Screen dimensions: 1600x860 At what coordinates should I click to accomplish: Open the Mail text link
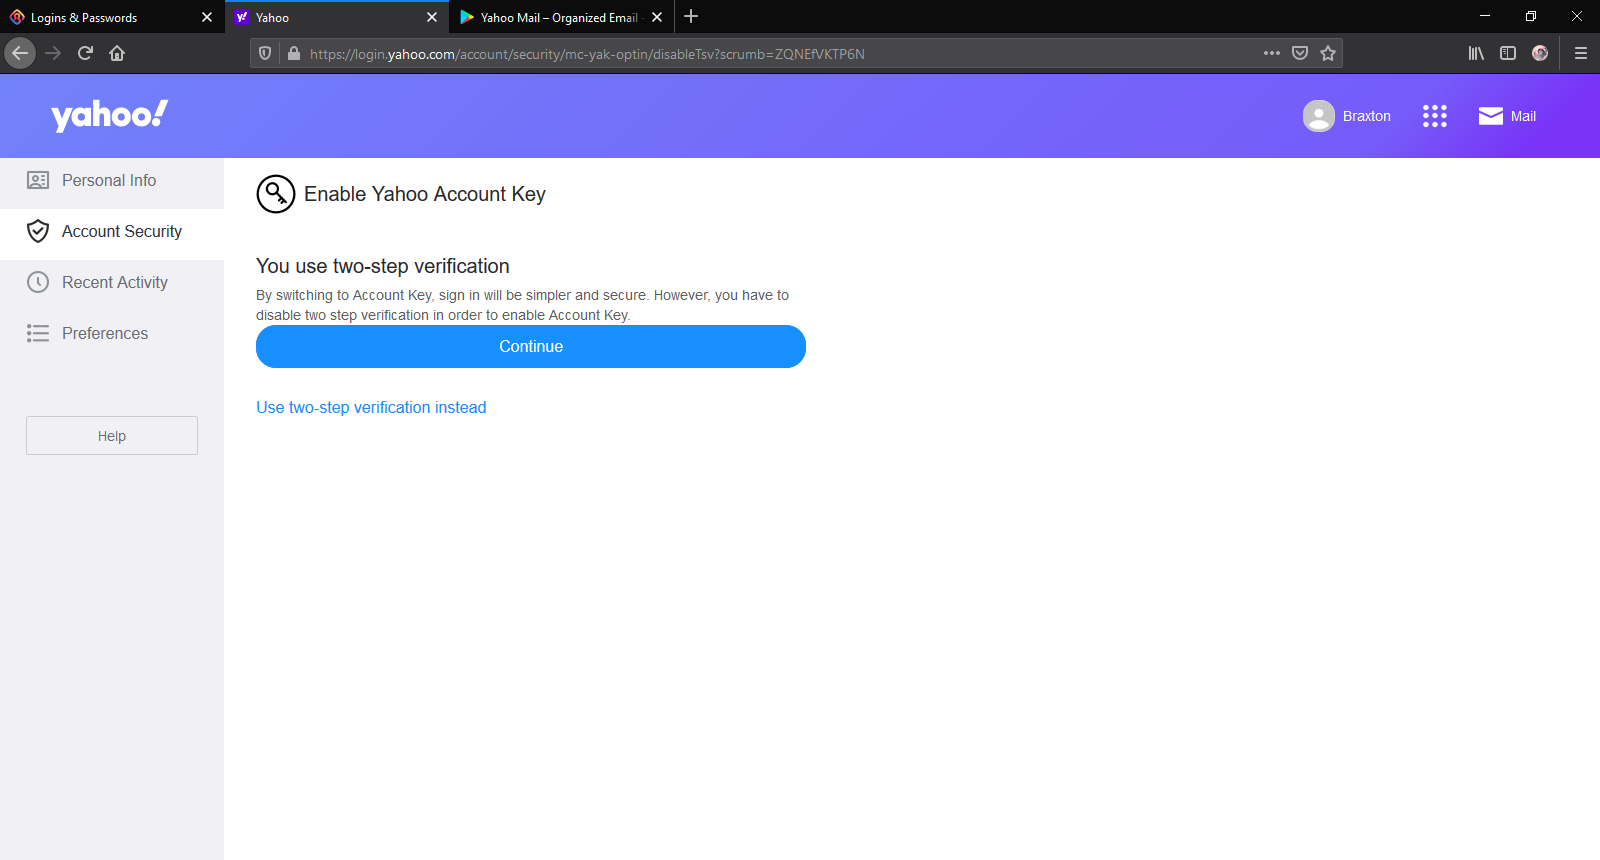1523,116
